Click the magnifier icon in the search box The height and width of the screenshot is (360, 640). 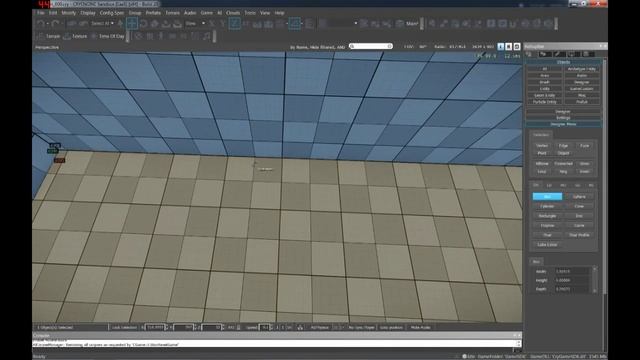coord(352,47)
